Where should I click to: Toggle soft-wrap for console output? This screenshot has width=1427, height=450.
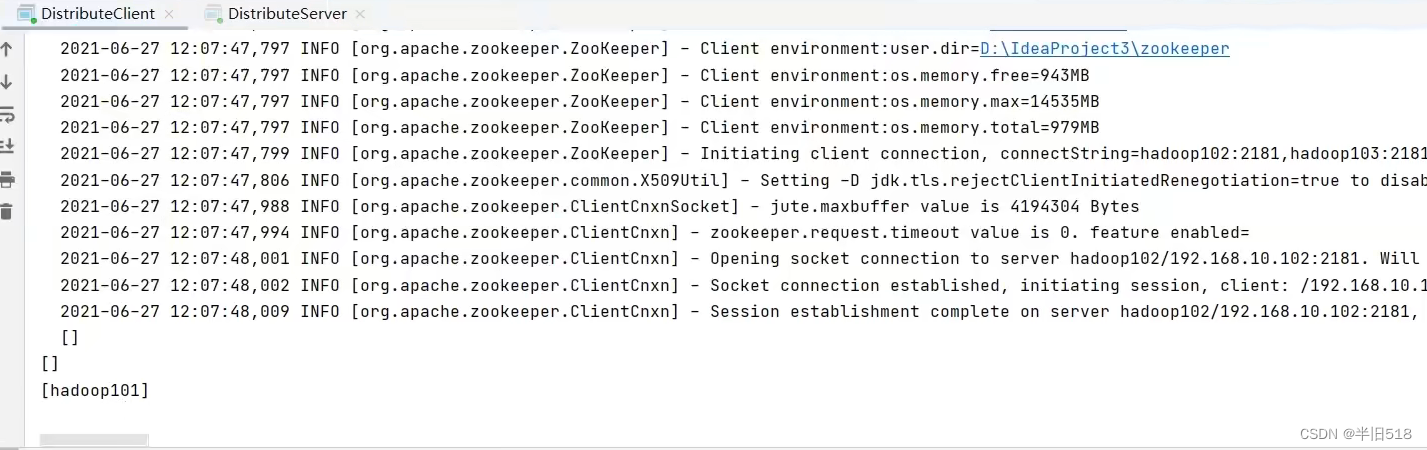pos(7,114)
